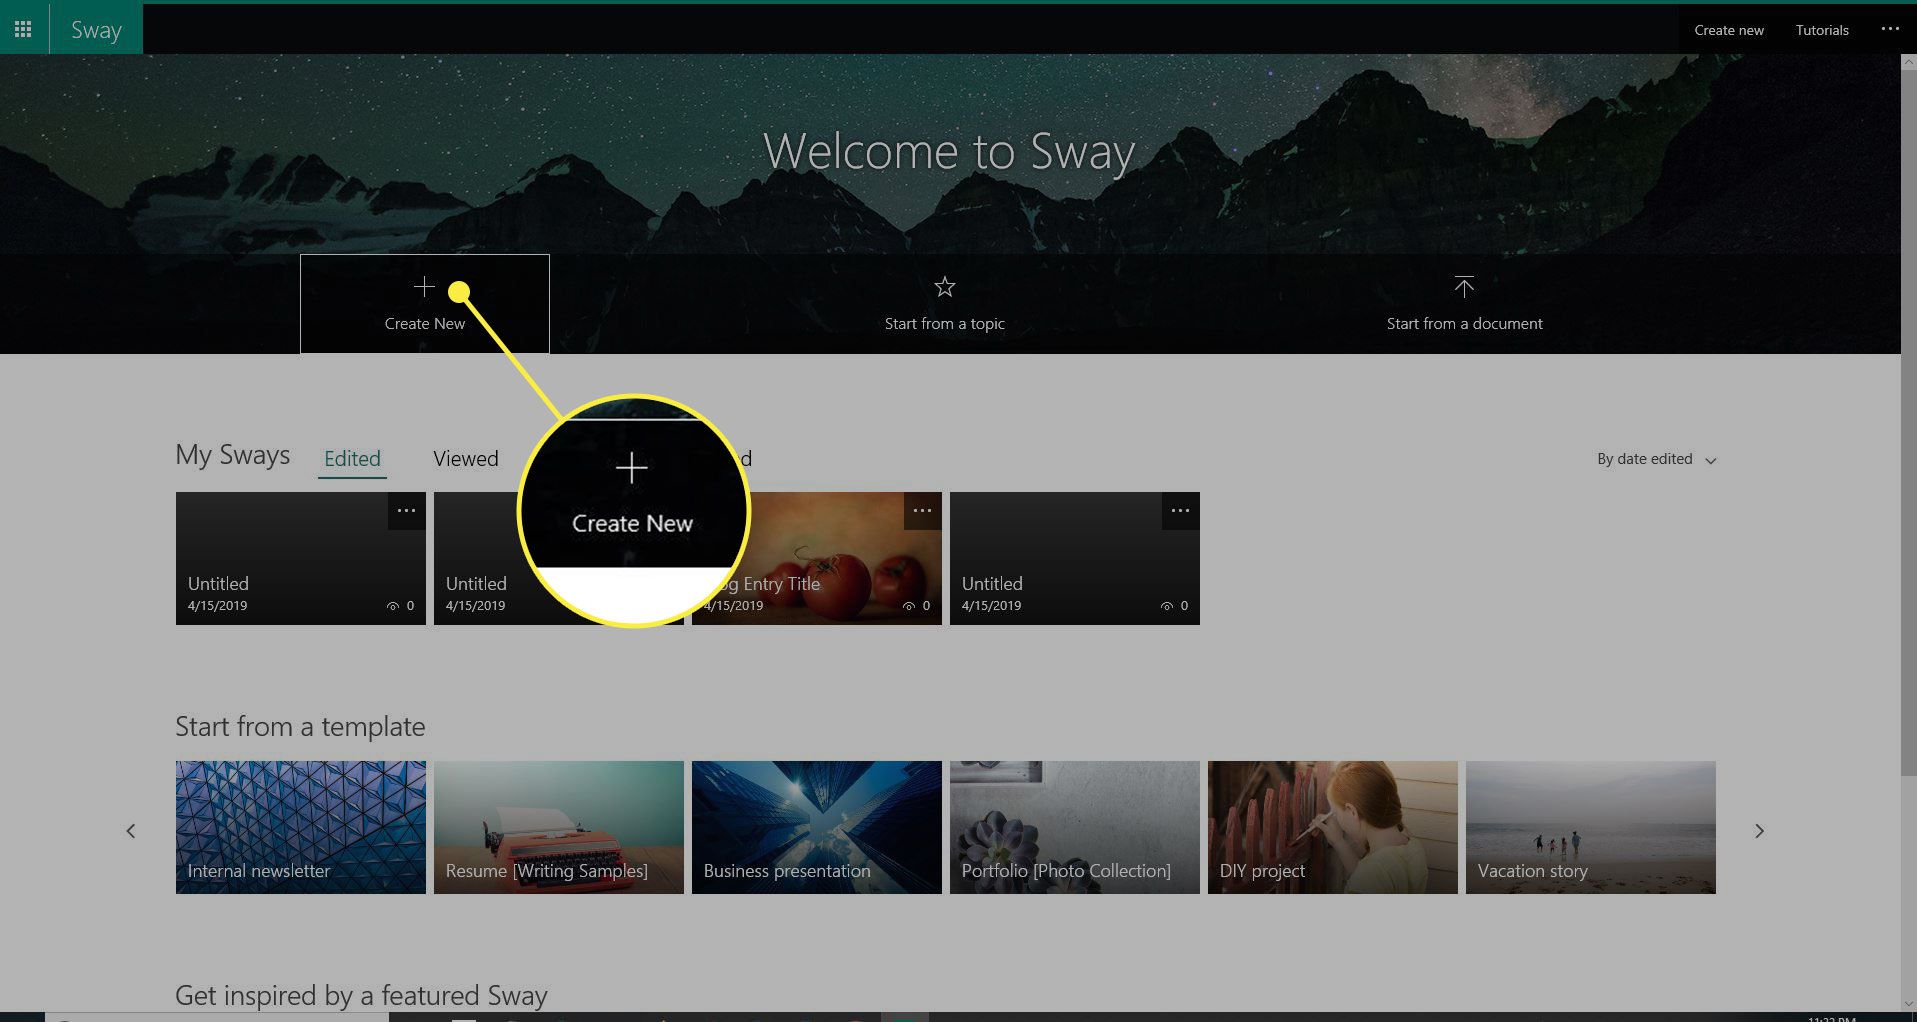Click Create new in top bar
Screen dimensions: 1917x1022
pyautogui.click(x=1729, y=30)
